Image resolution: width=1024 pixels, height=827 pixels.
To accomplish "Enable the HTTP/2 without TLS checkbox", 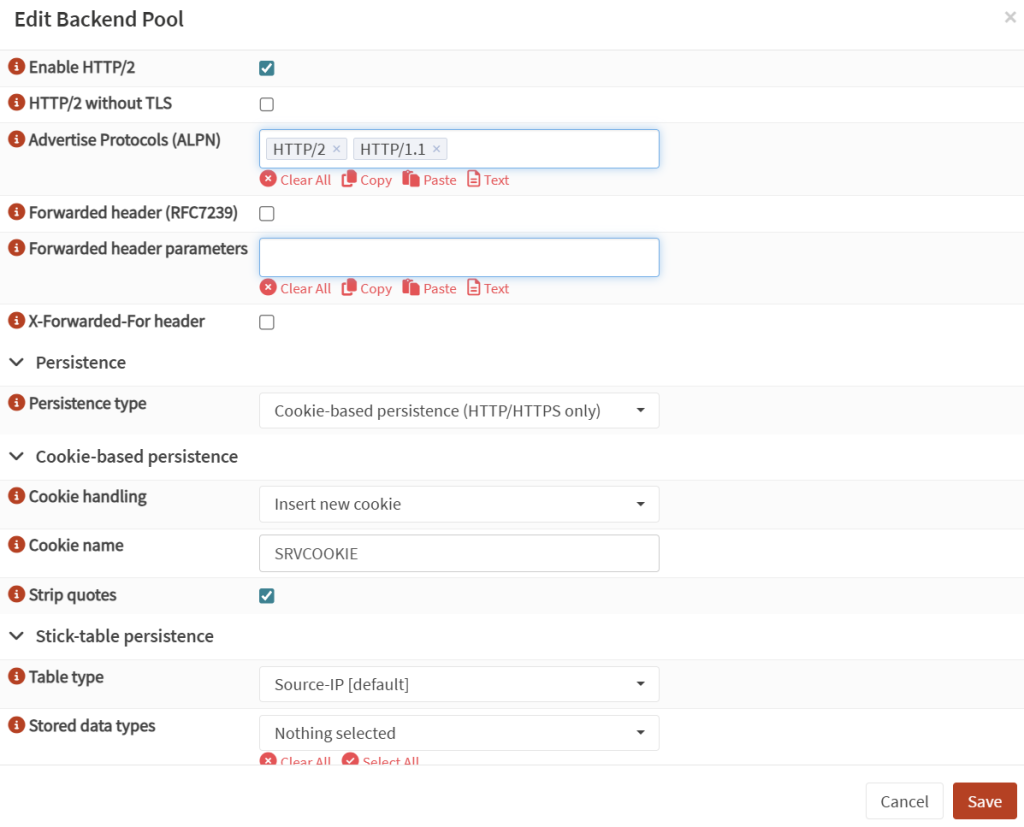I will pos(266,103).
